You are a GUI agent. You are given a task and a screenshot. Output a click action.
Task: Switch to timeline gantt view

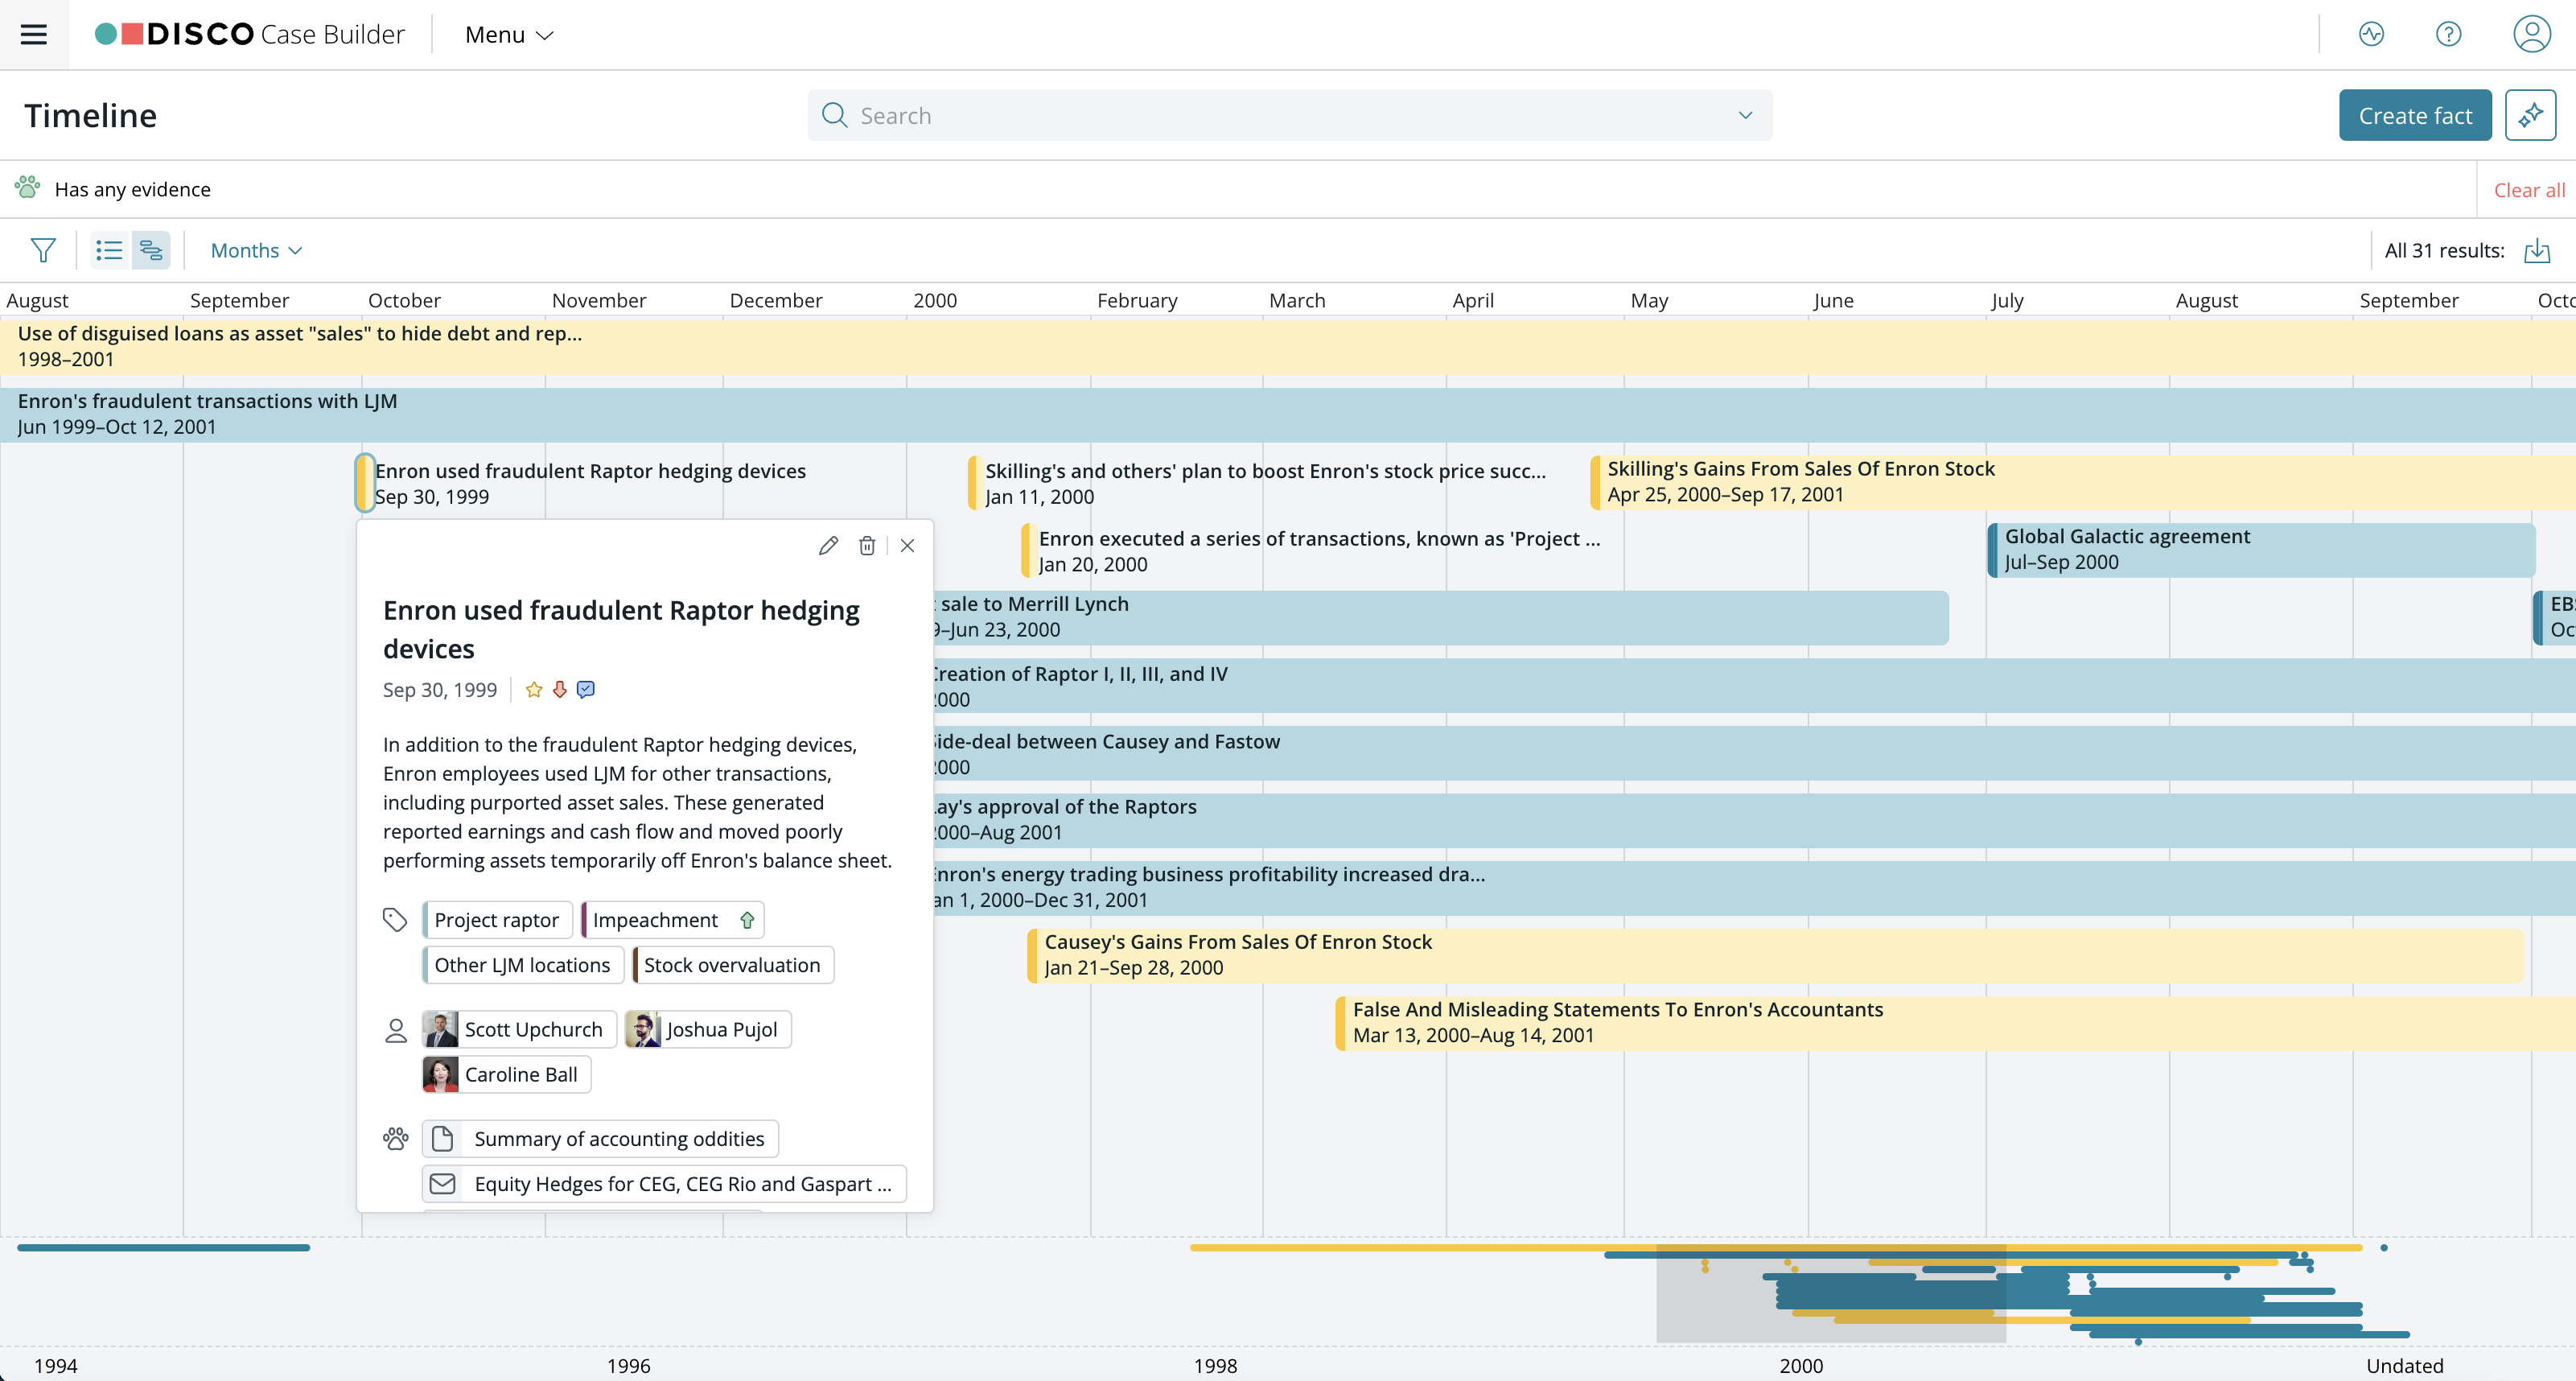click(151, 250)
